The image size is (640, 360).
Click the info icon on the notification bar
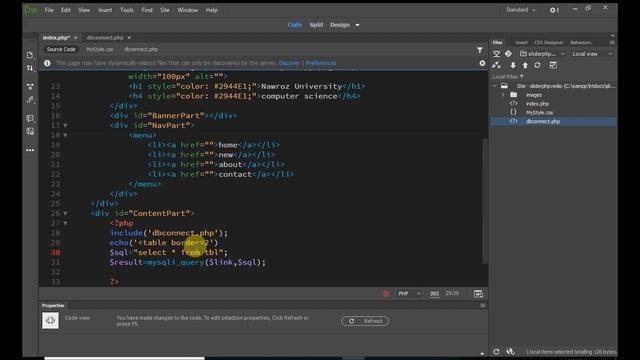point(47,63)
